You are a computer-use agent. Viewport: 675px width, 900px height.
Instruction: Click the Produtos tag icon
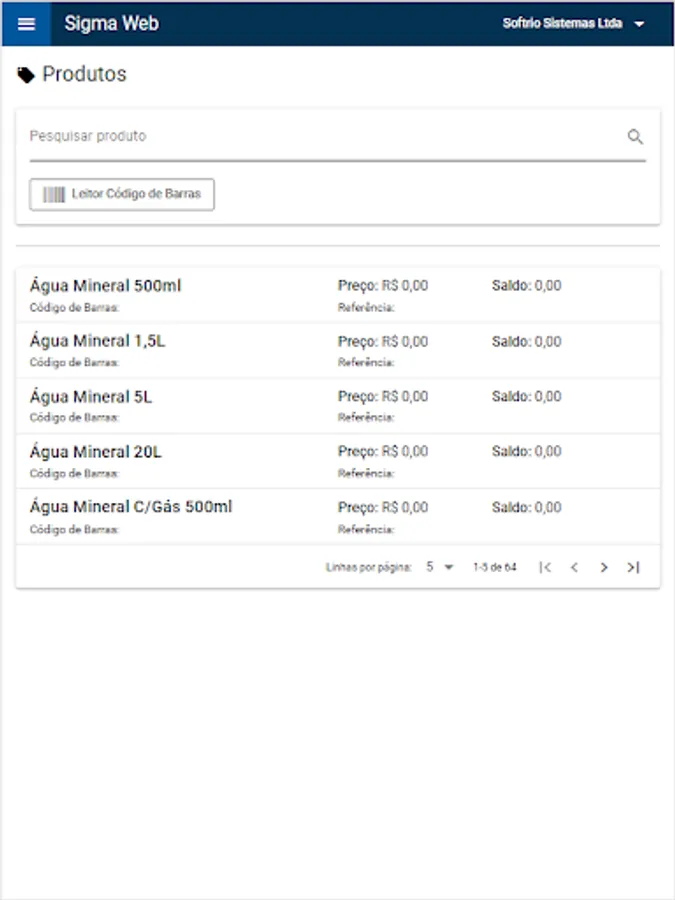coord(26,75)
